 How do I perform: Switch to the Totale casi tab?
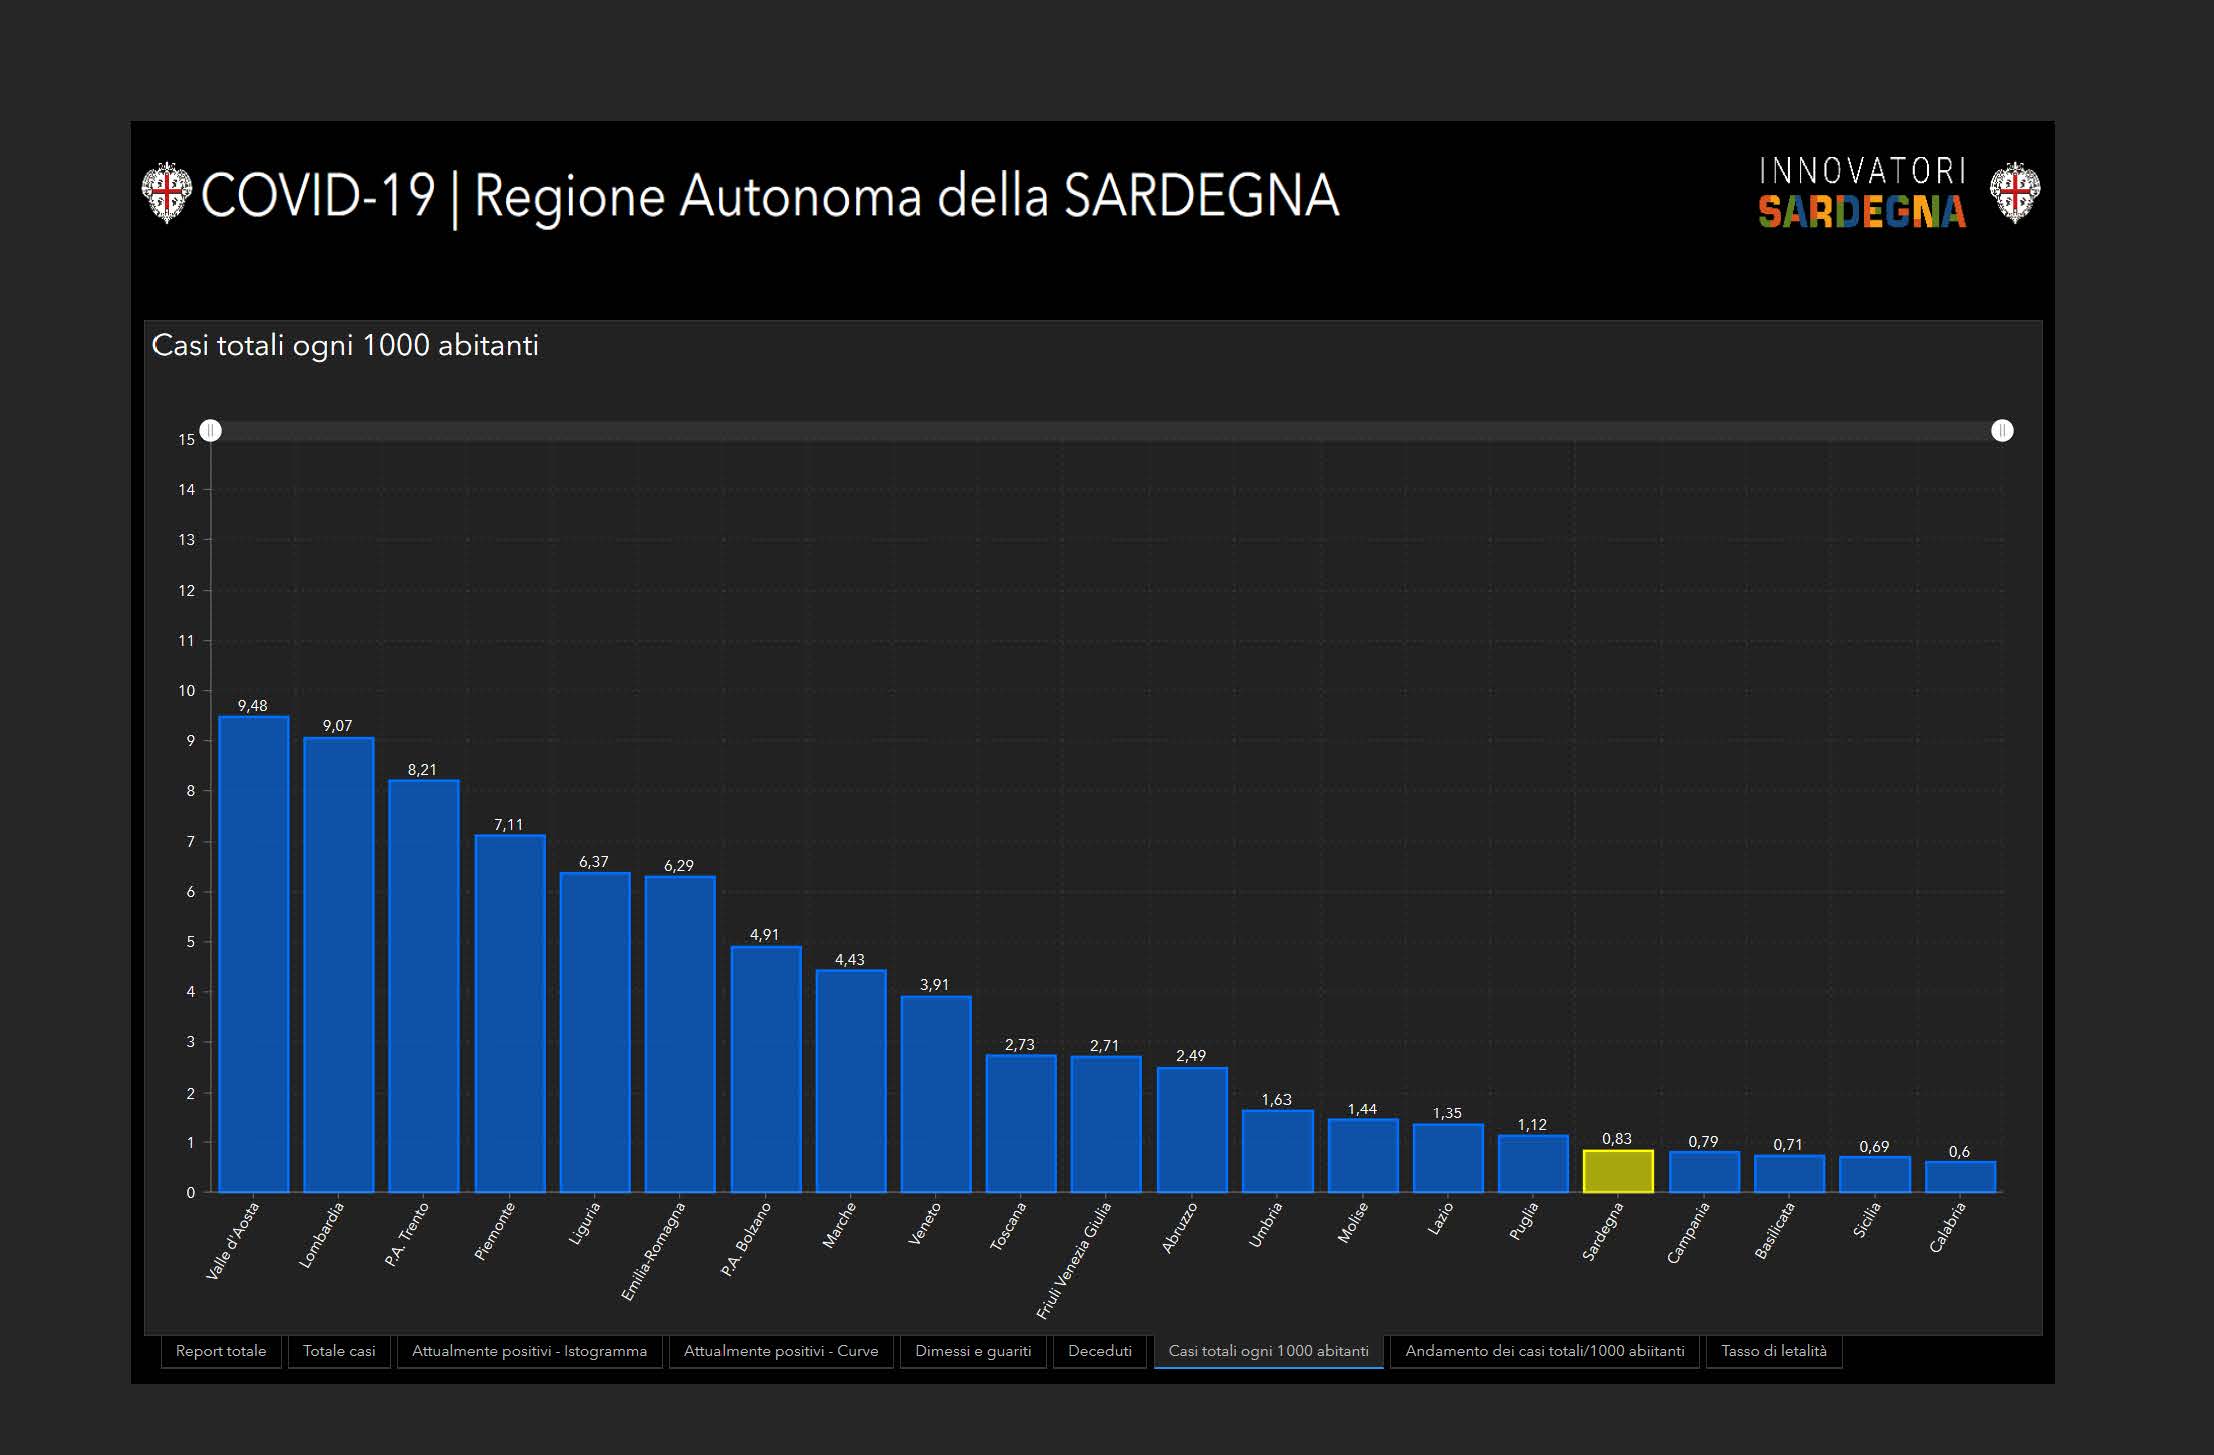[x=339, y=1351]
